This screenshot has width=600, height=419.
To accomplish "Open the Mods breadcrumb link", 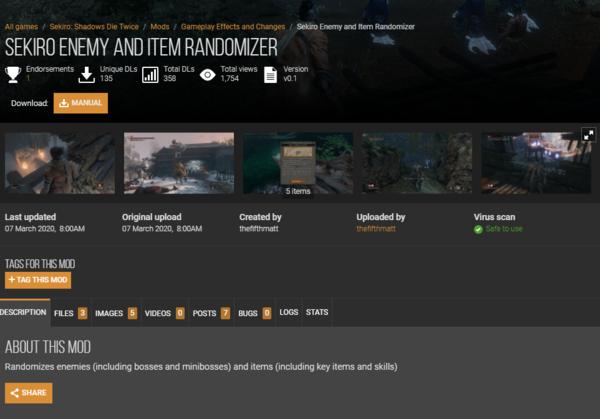I will pos(160,27).
